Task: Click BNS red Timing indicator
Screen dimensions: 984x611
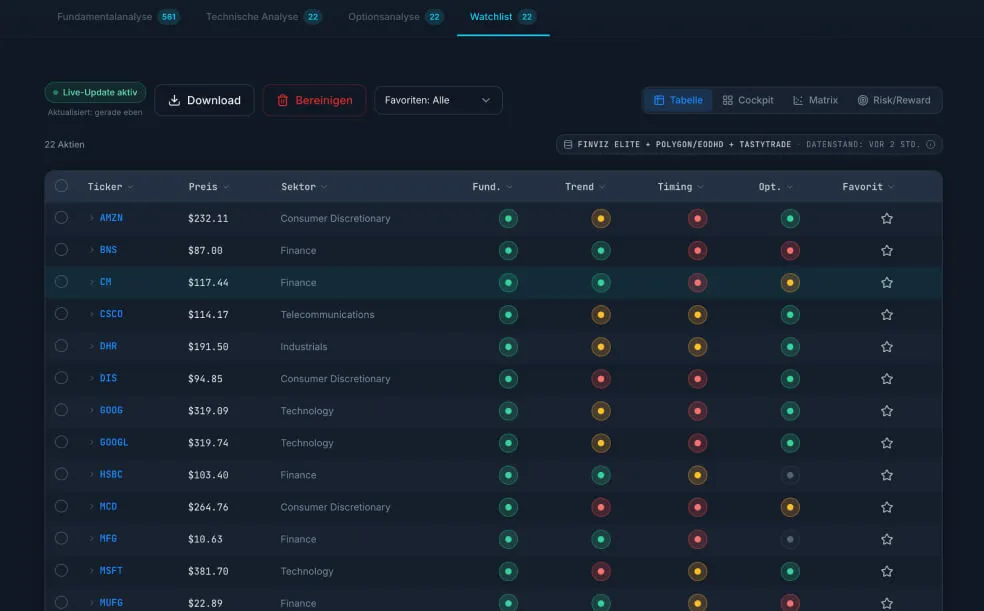Action: tap(697, 250)
